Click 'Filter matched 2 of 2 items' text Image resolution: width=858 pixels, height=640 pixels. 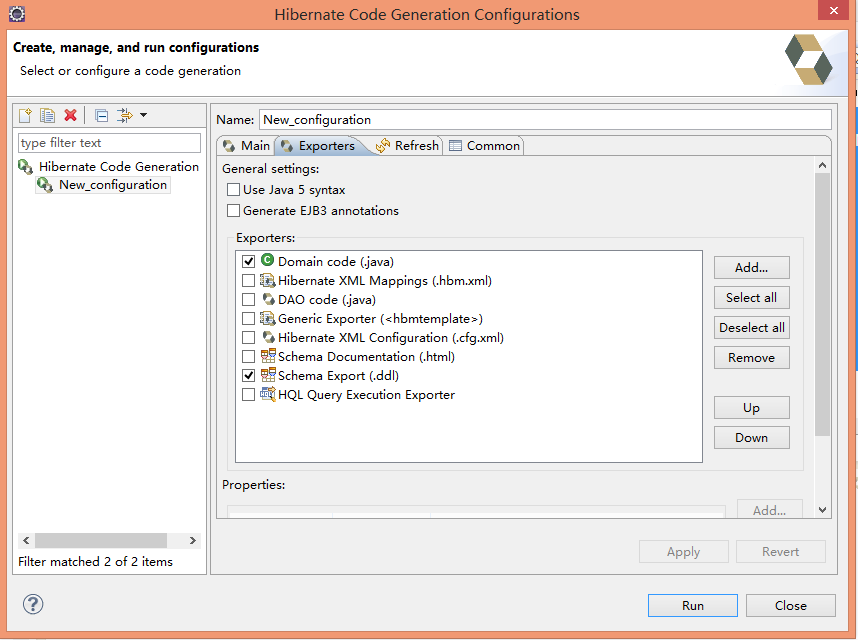click(95, 562)
